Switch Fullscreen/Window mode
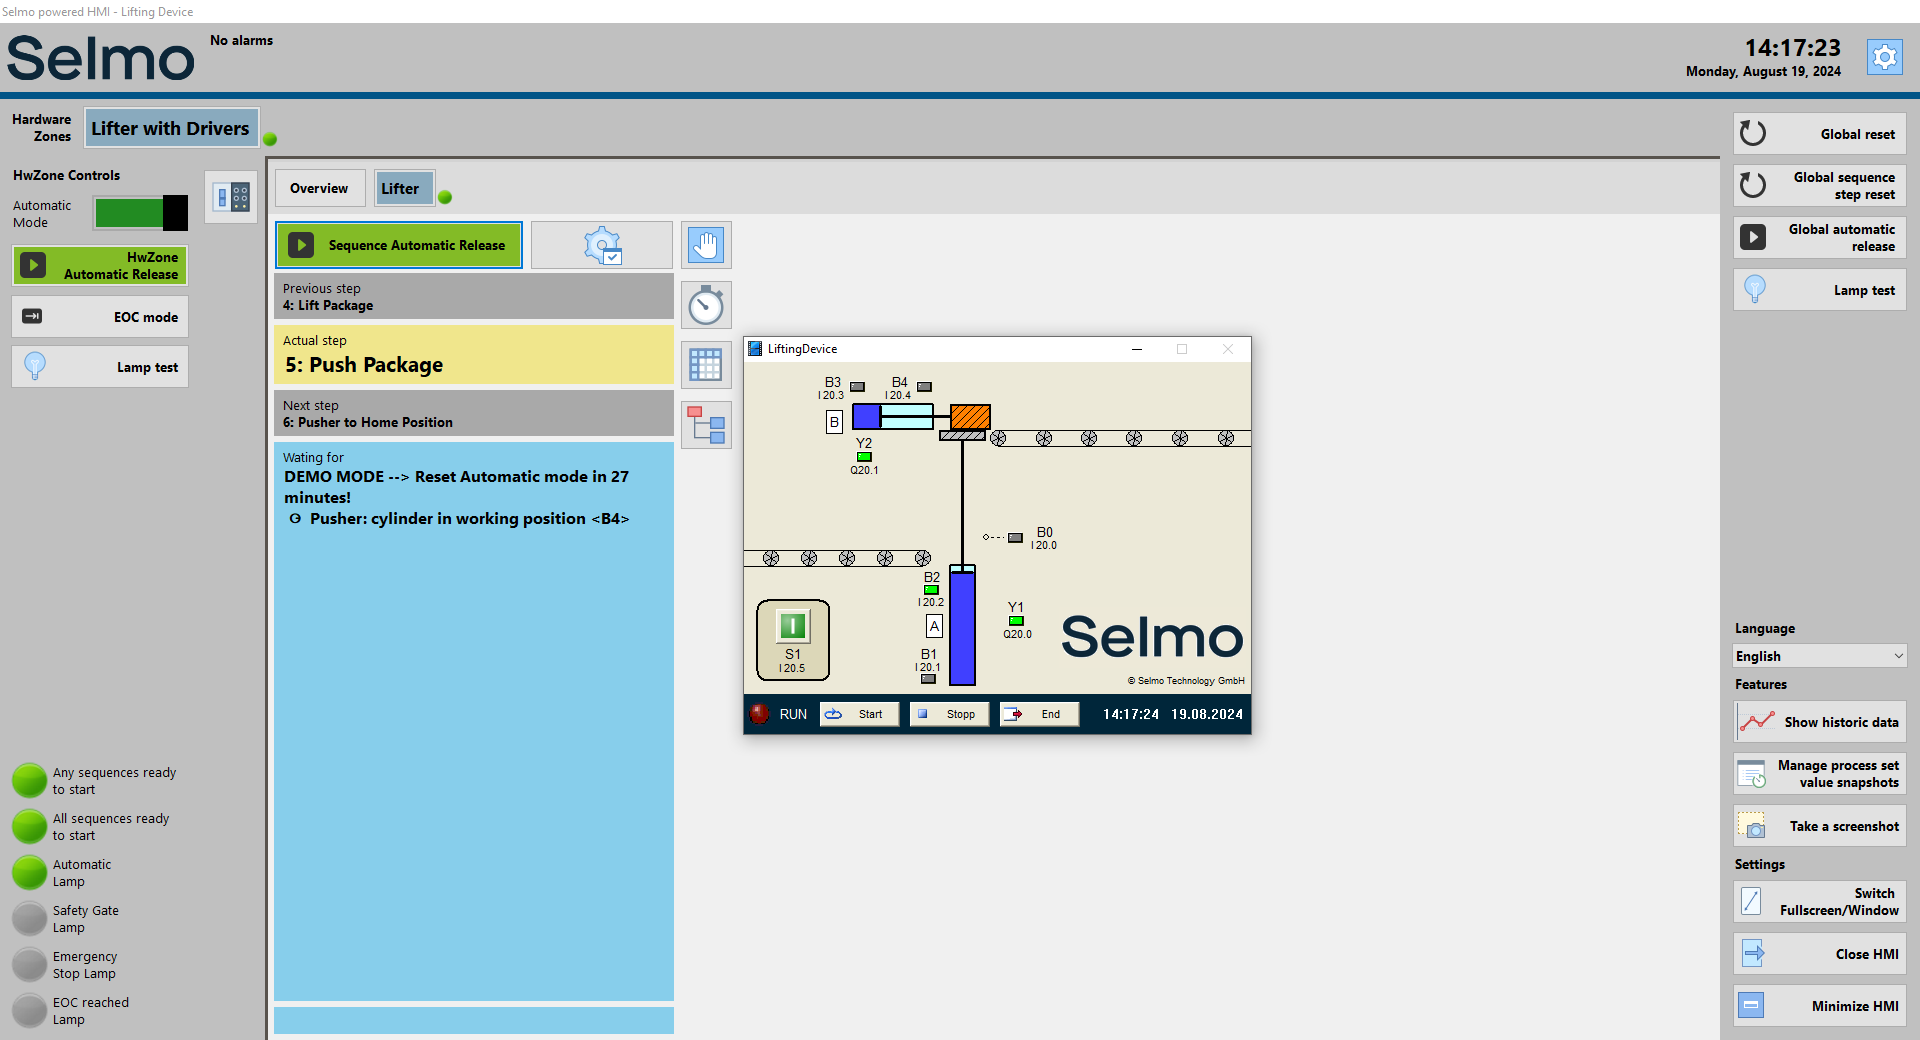Viewport: 1920px width, 1040px height. pyautogui.click(x=1819, y=902)
